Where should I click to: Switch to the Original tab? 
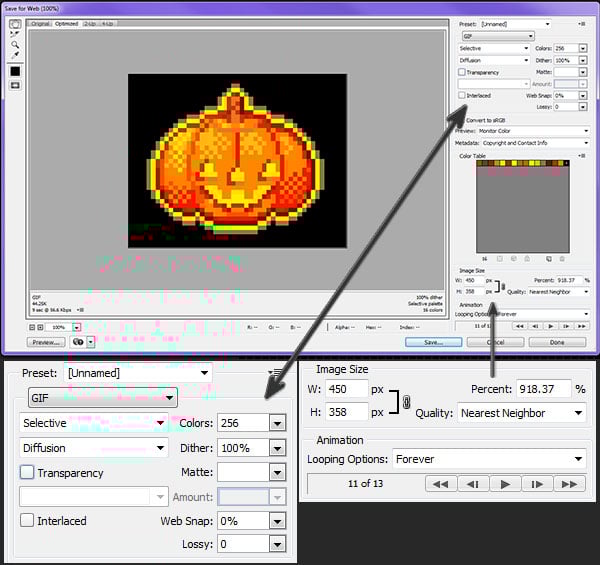(x=40, y=22)
